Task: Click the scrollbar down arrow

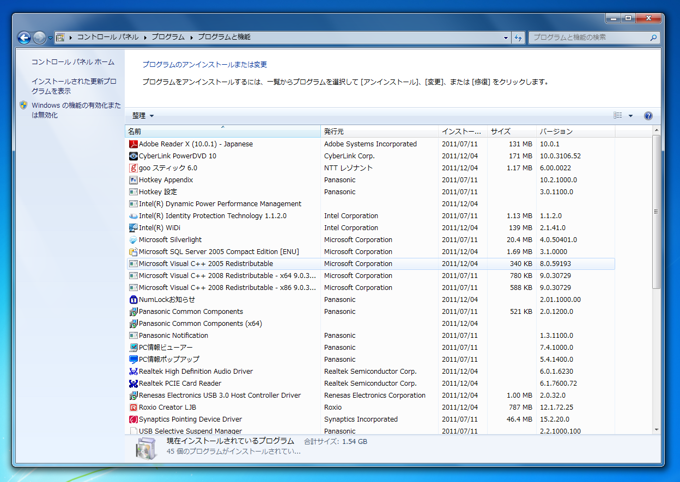Action: click(656, 430)
